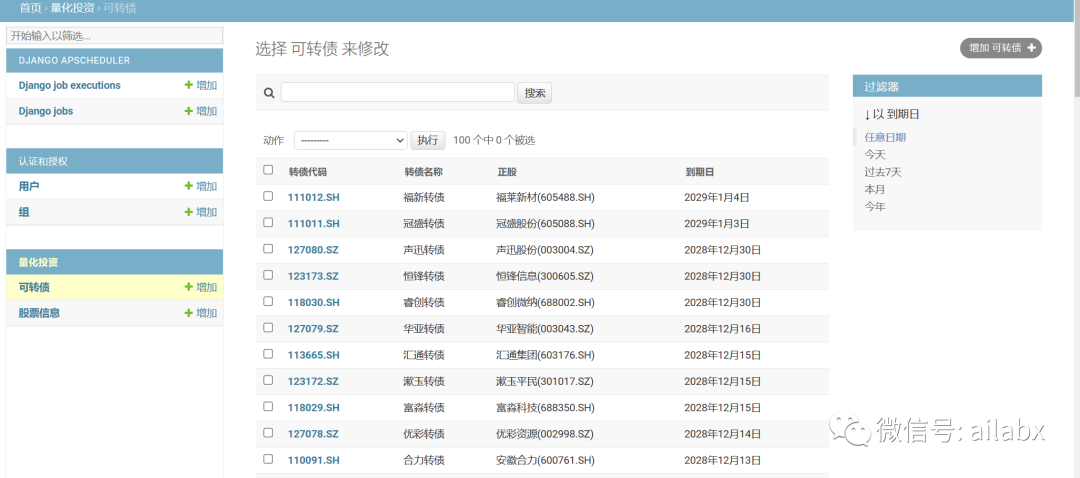Click the 合力转债 name cell
Viewport: 1080px width, 478px height.
click(x=424, y=460)
